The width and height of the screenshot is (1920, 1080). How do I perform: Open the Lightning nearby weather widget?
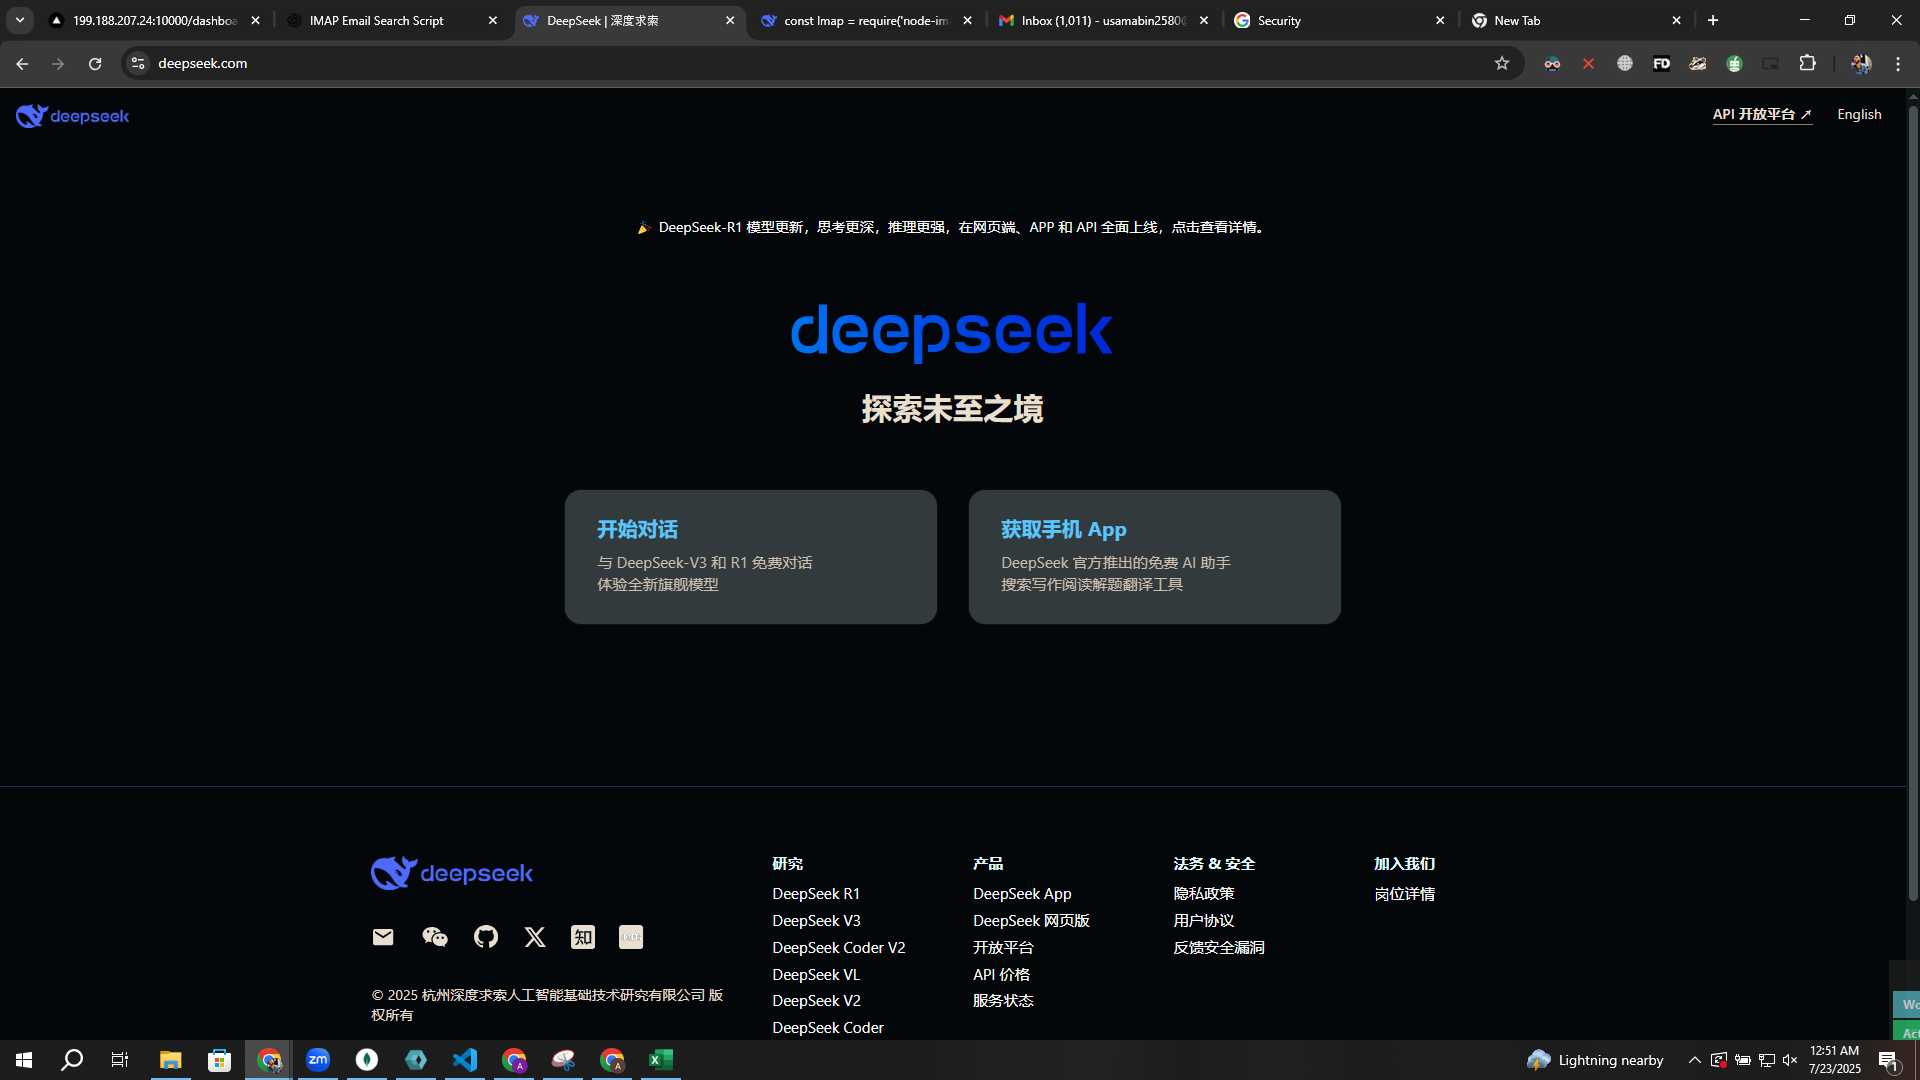1595,1060
